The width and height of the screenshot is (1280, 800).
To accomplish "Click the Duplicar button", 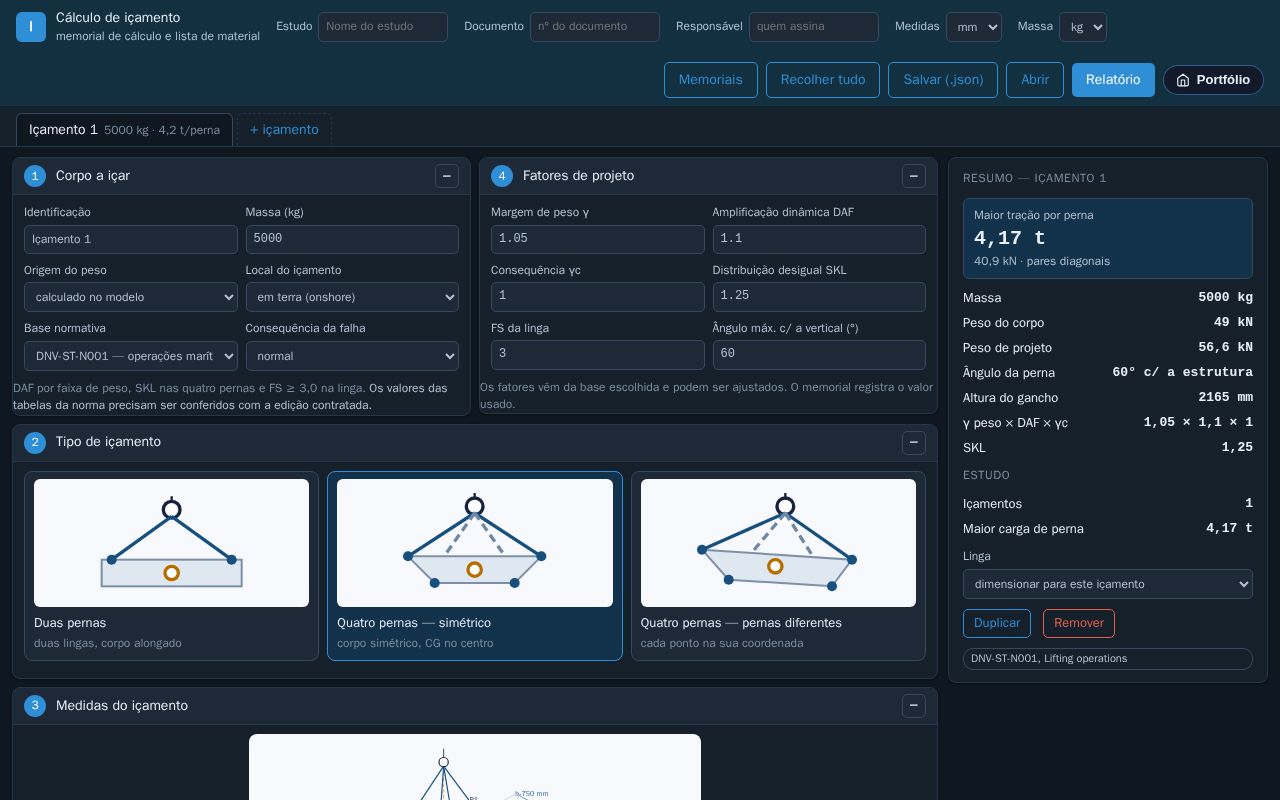I will 997,623.
